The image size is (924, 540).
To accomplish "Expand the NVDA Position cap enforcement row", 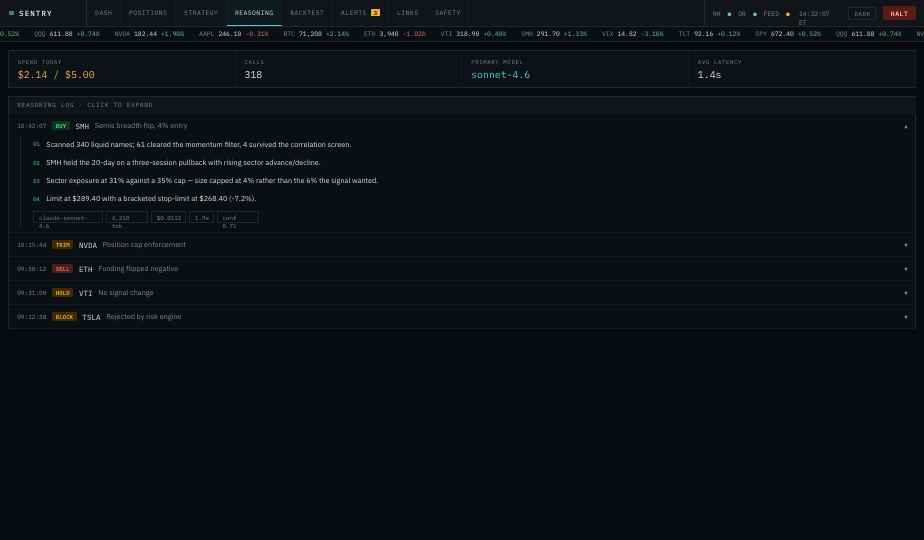I will click(x=462, y=245).
